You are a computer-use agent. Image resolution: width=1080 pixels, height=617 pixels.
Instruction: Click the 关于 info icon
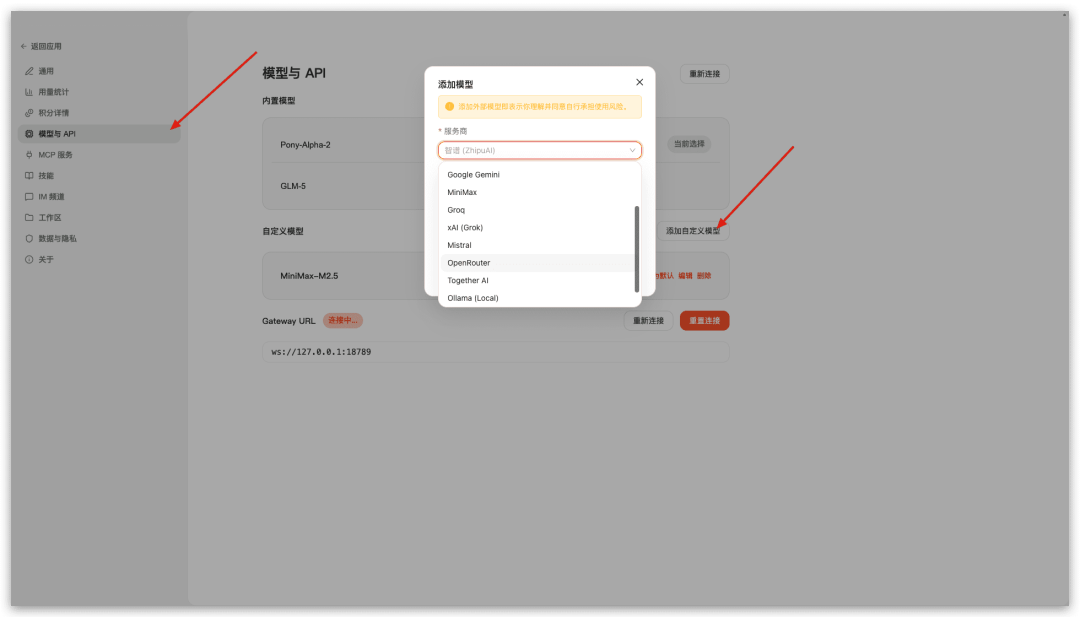[30, 260]
